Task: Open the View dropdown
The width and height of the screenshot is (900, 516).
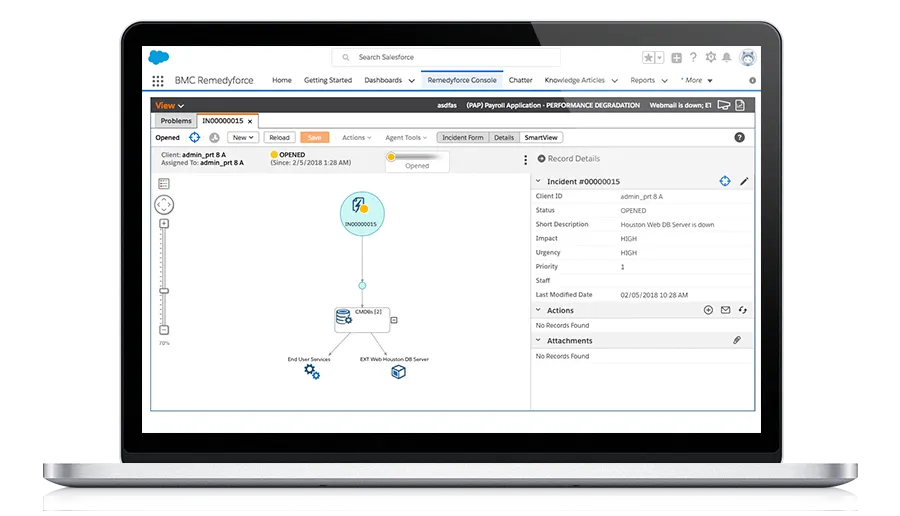Action: (169, 106)
